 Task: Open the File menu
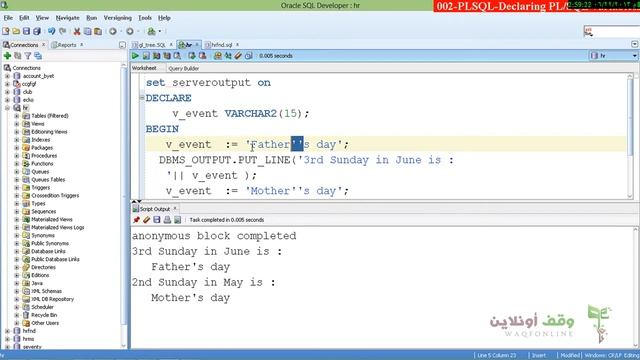[x=8, y=18]
